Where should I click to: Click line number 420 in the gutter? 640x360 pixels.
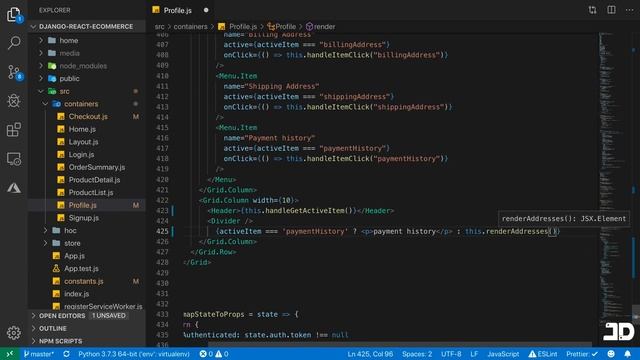click(x=162, y=179)
